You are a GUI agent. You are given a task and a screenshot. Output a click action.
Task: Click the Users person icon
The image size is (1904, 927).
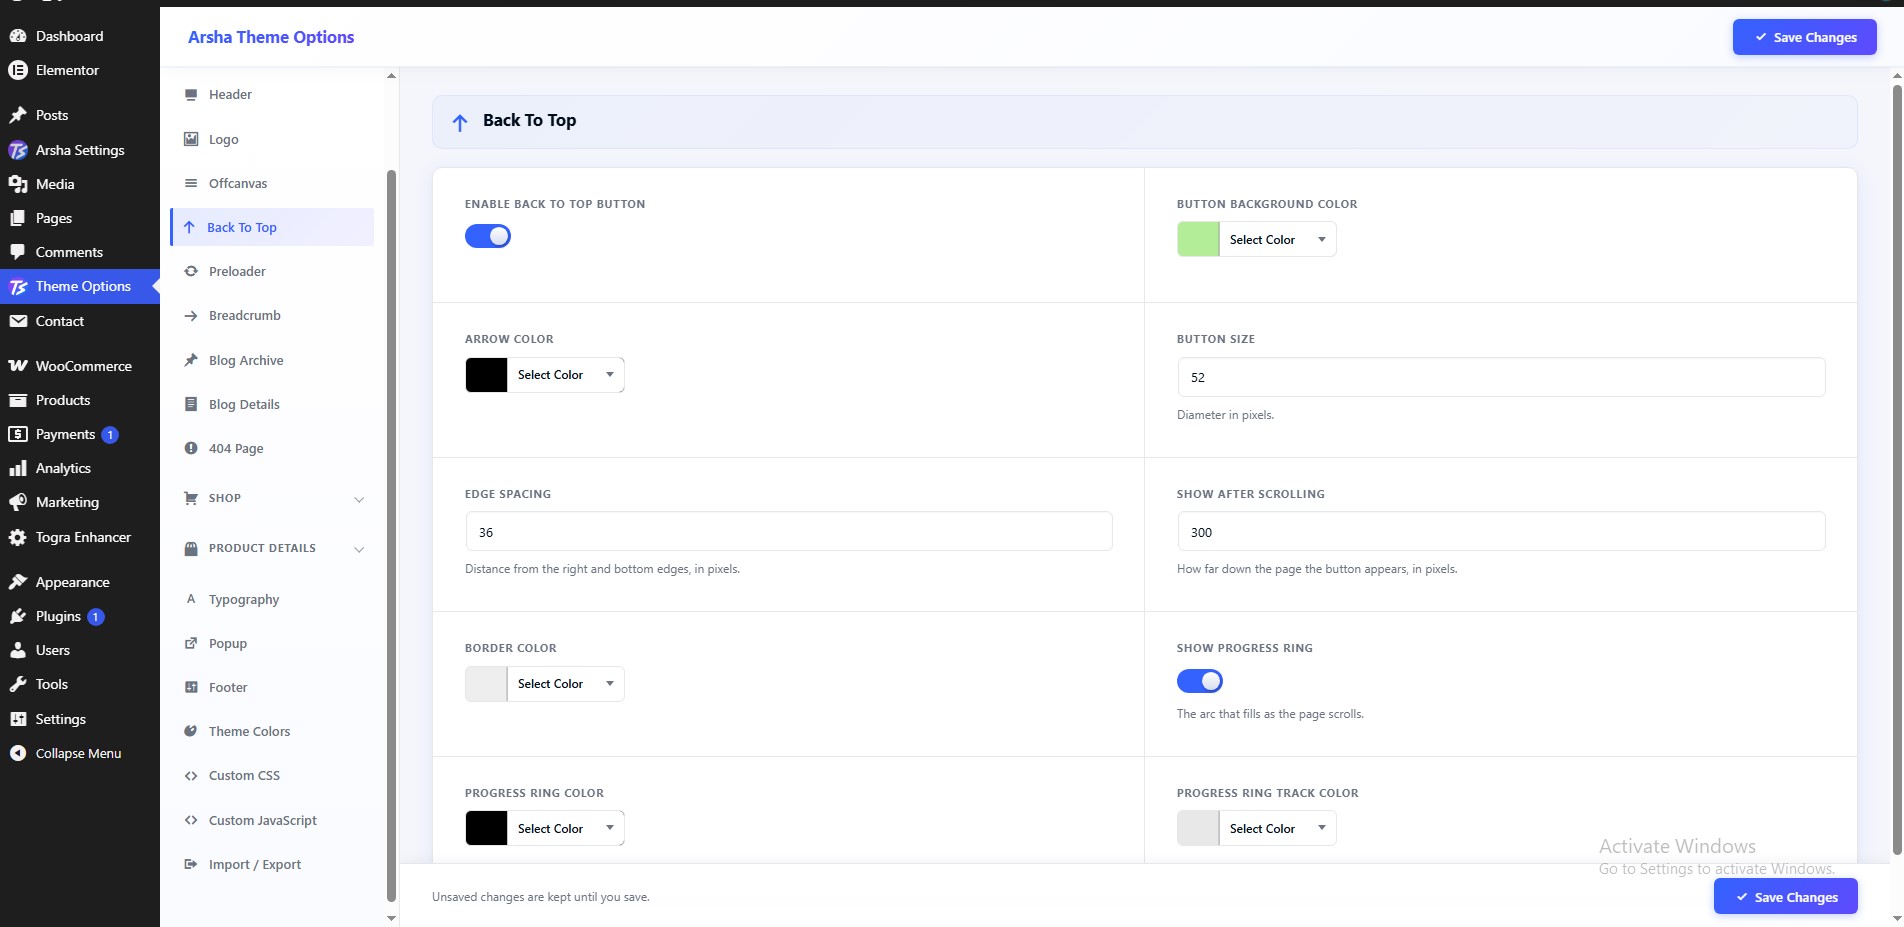point(18,650)
